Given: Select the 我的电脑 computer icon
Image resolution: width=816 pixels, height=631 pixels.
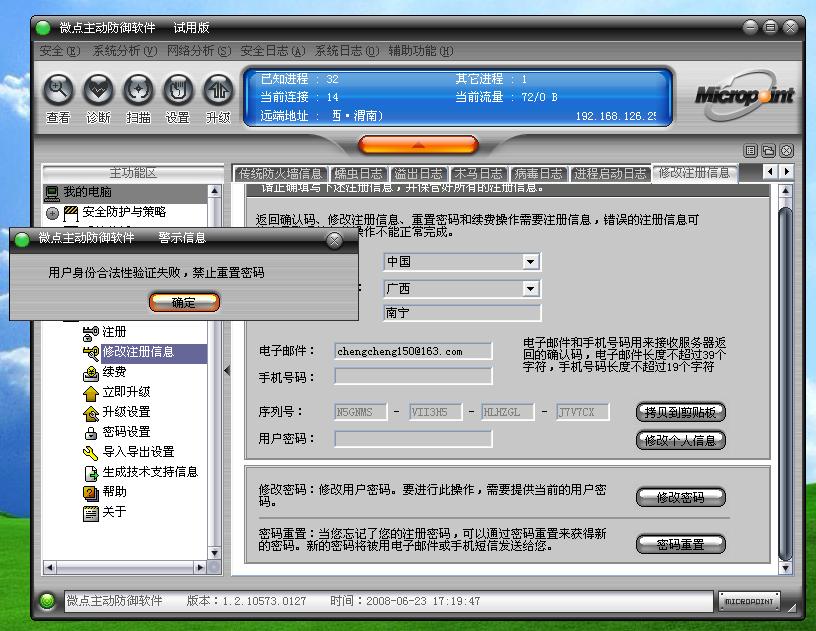Looking at the screenshot, I should [x=52, y=193].
